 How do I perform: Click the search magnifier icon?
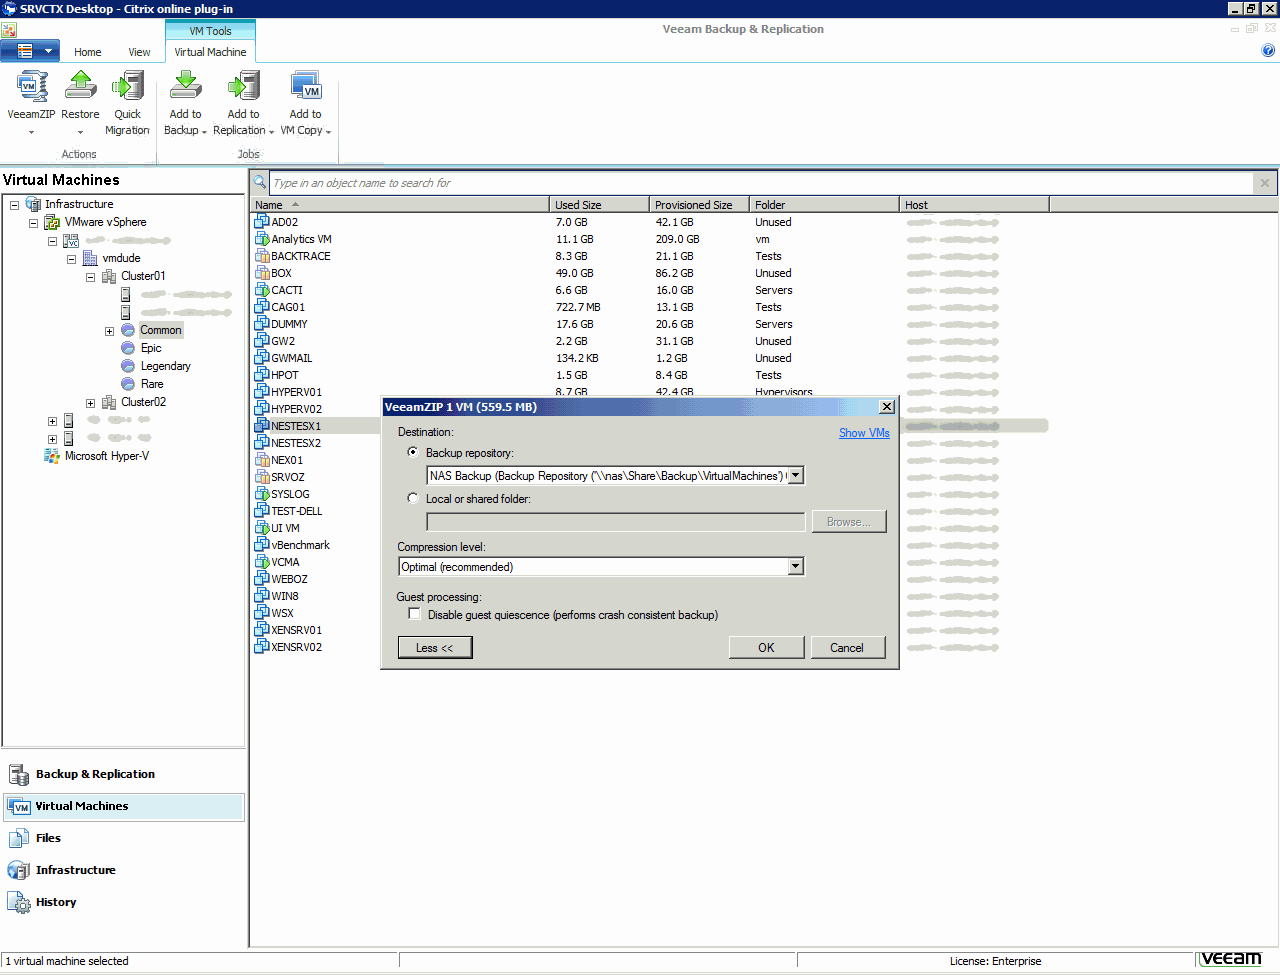[260, 183]
